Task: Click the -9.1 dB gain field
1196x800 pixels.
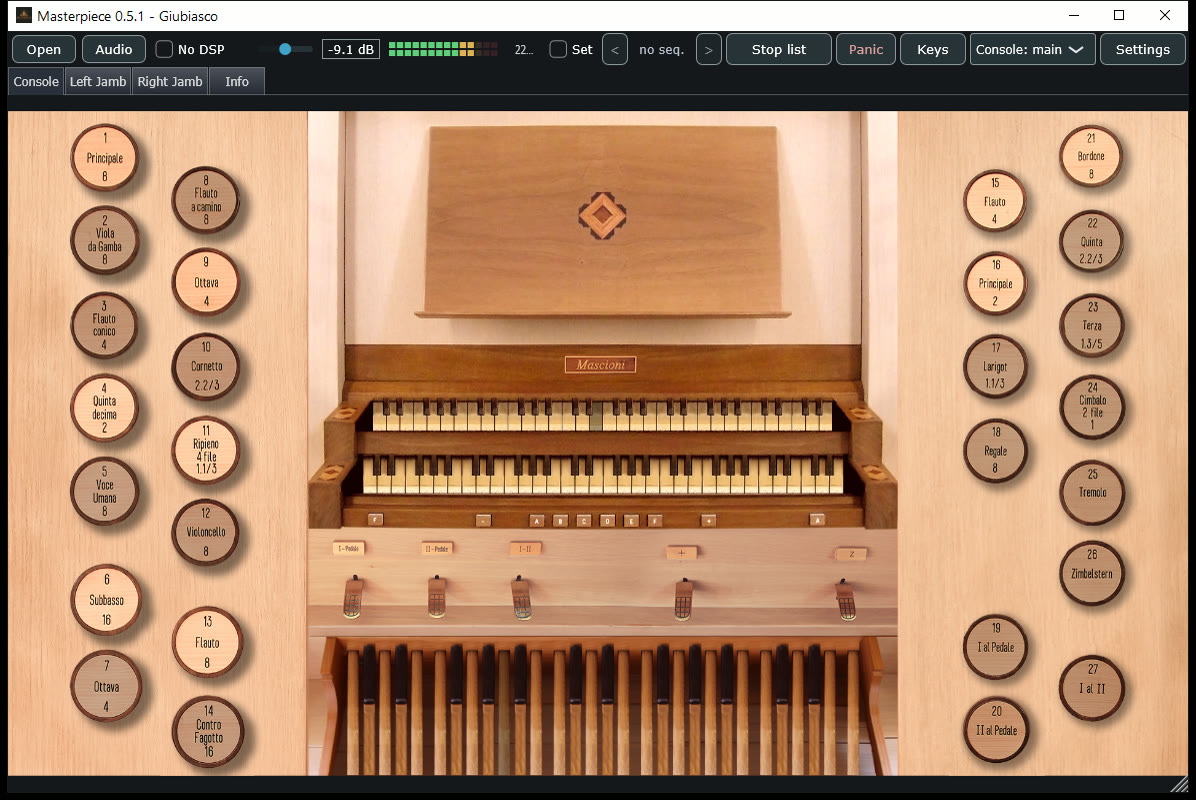Action: 351,50
